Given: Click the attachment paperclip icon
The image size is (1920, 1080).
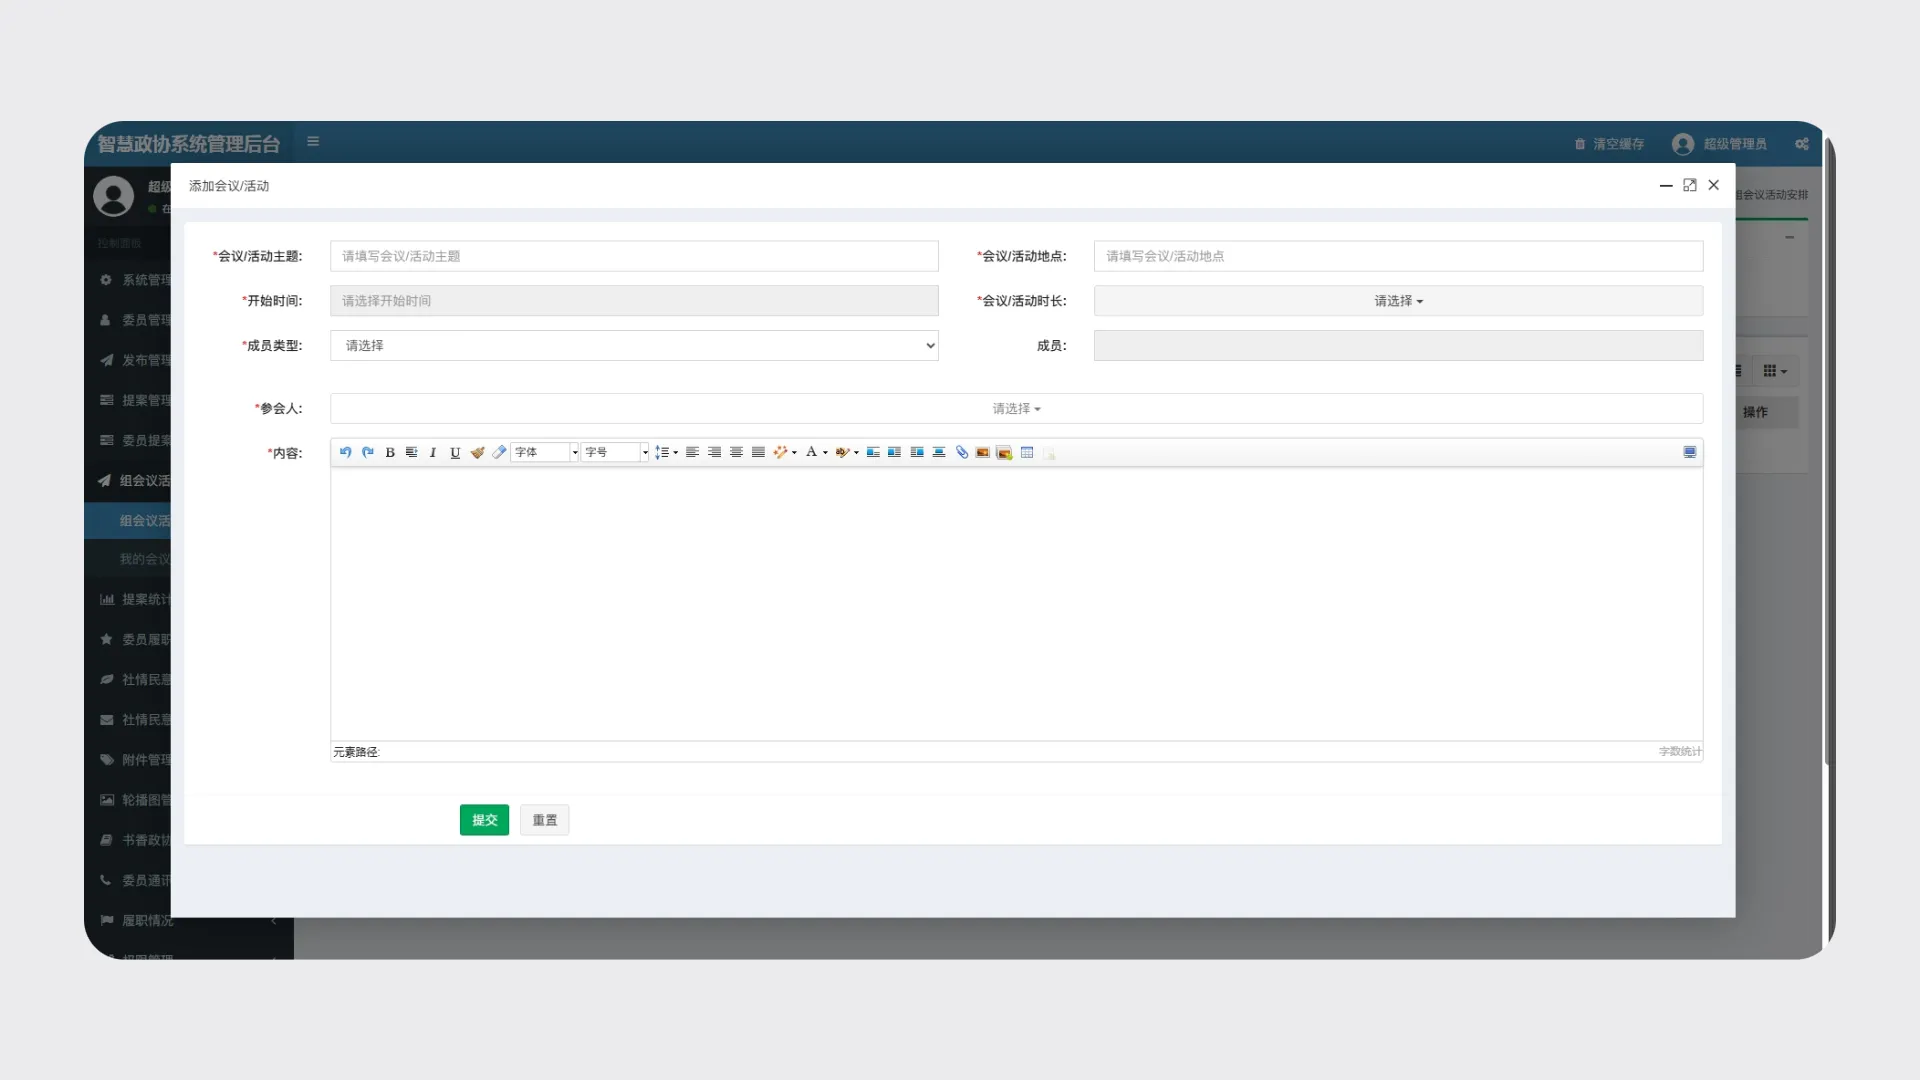Looking at the screenshot, I should (x=961, y=452).
